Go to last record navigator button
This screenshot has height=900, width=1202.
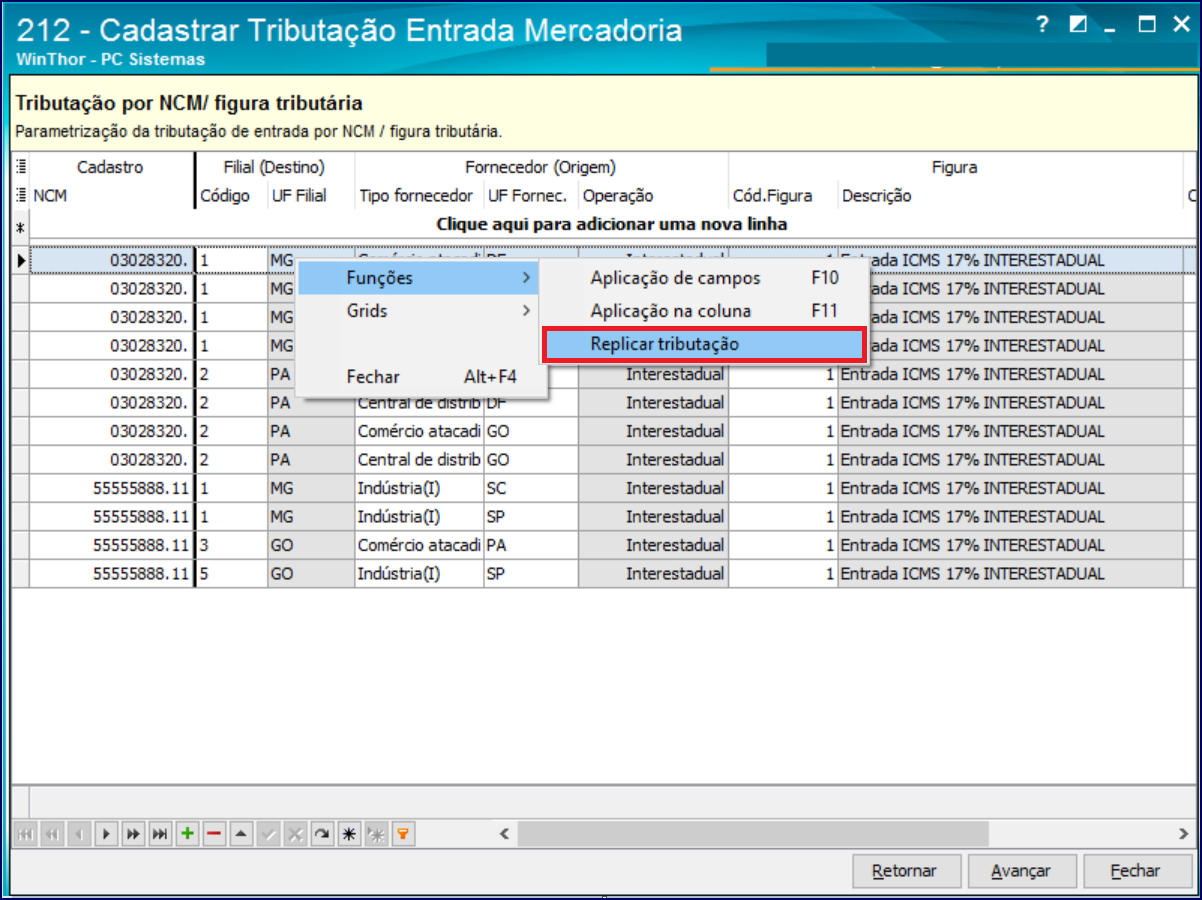pos(160,834)
